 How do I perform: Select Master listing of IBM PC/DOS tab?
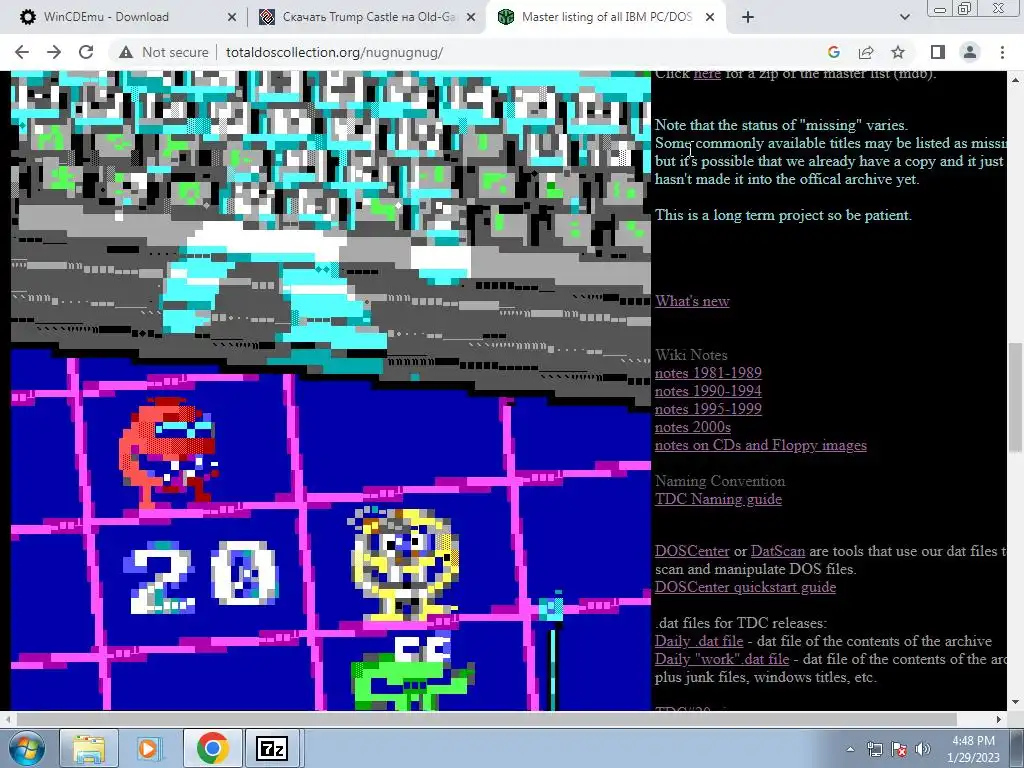pos(607,17)
